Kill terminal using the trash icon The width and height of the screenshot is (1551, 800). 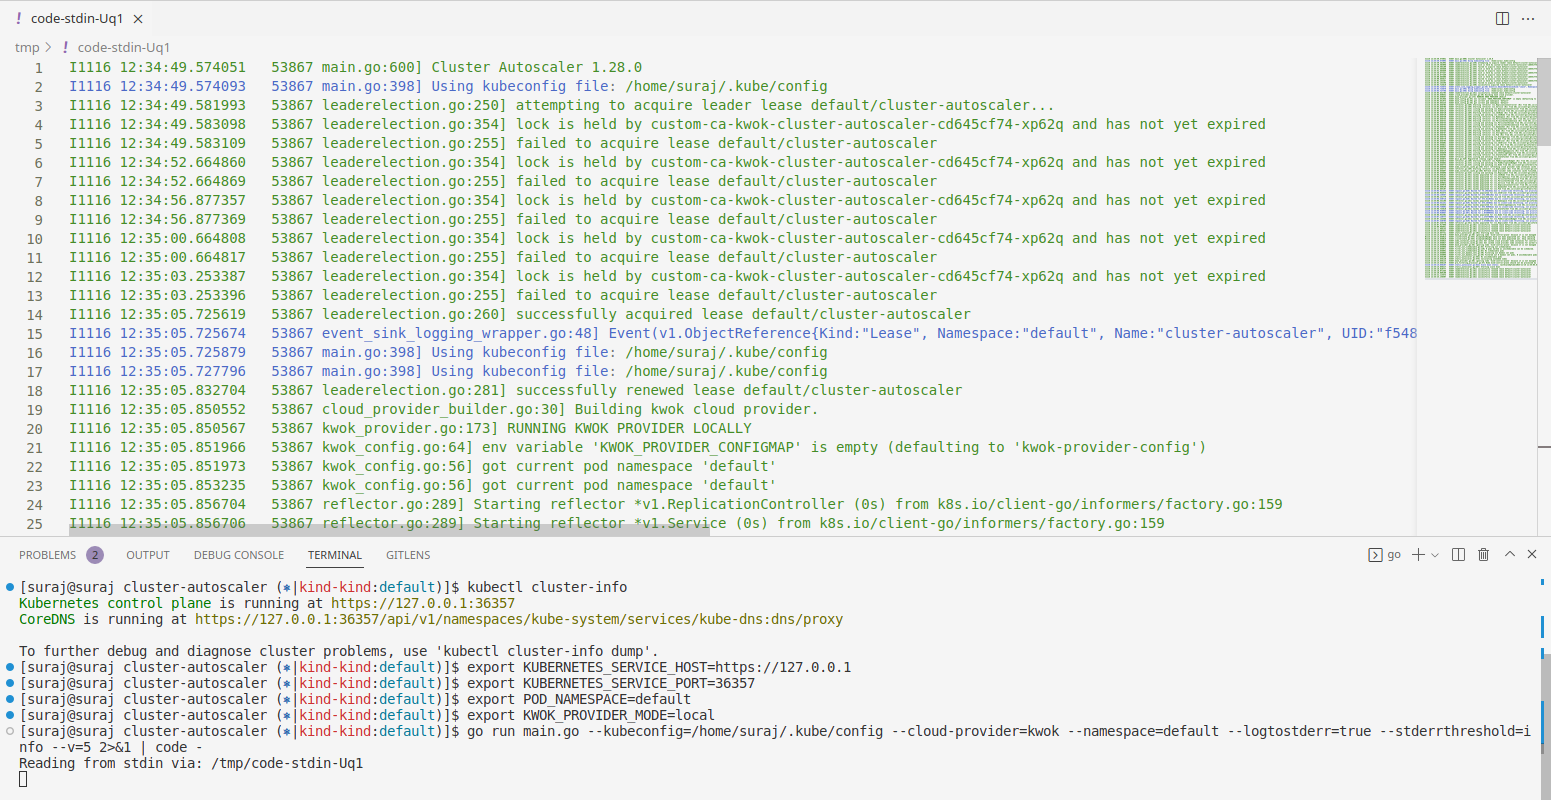tap(1483, 555)
